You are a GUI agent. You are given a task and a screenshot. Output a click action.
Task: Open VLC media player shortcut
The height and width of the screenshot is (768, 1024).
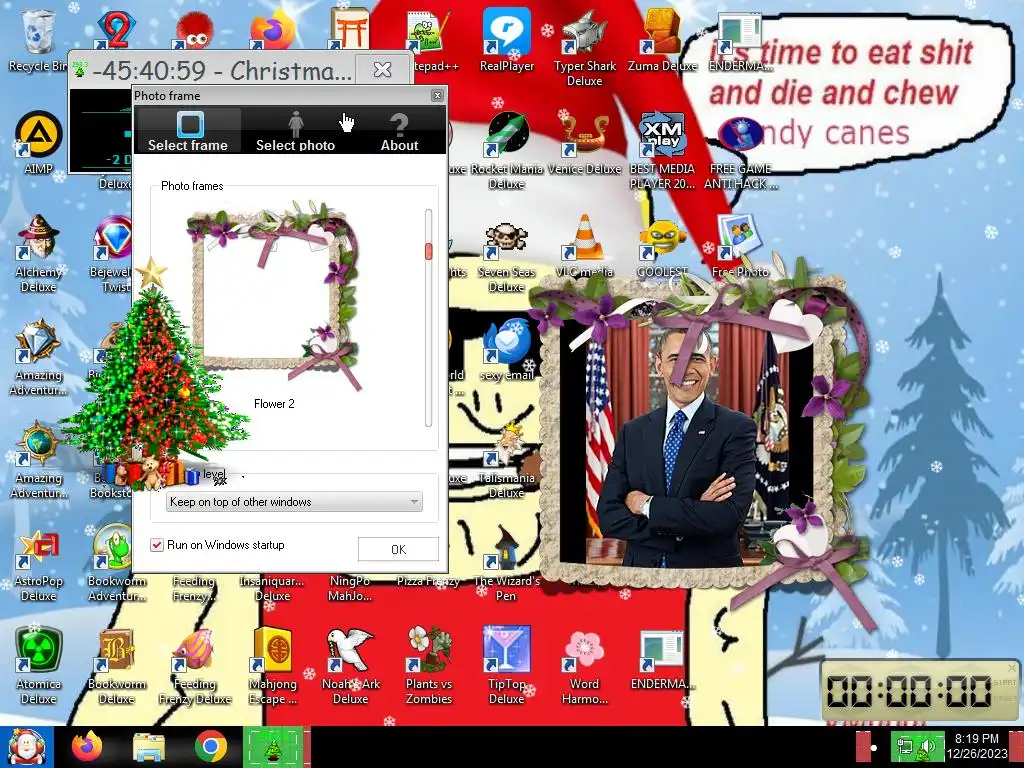pyautogui.click(x=584, y=247)
